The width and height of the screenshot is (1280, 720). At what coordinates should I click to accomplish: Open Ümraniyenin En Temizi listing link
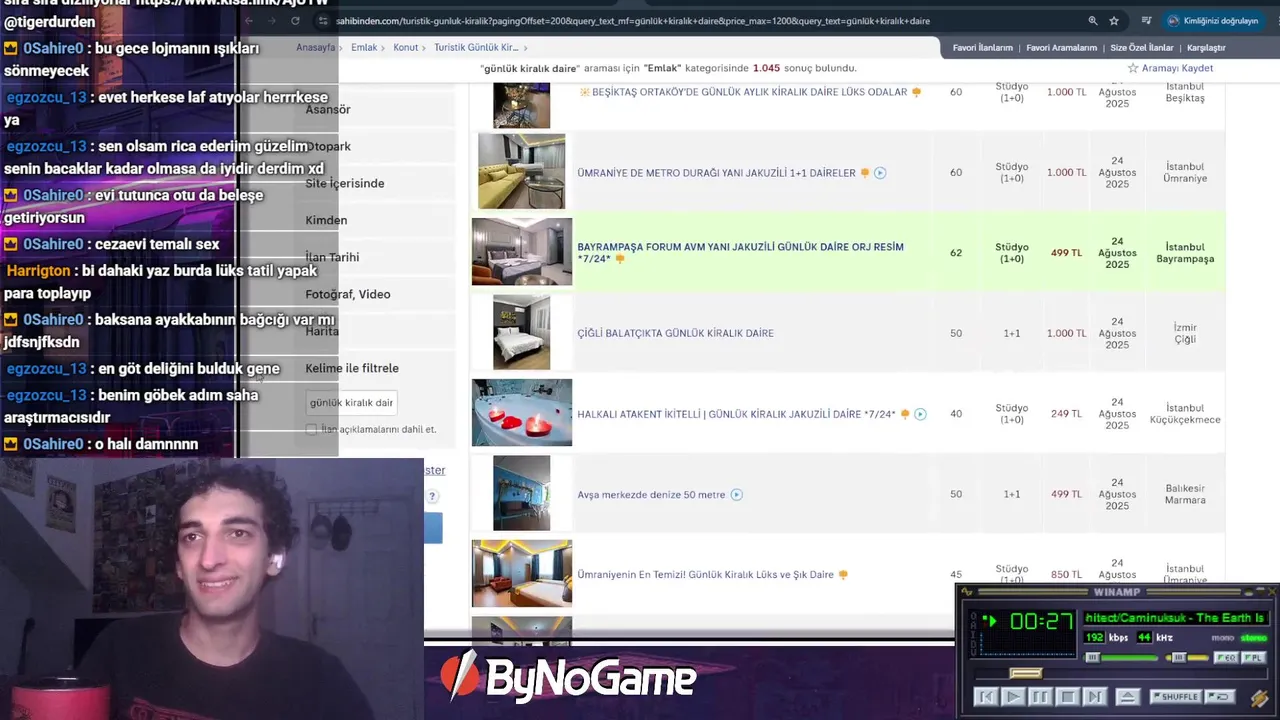[705, 575]
